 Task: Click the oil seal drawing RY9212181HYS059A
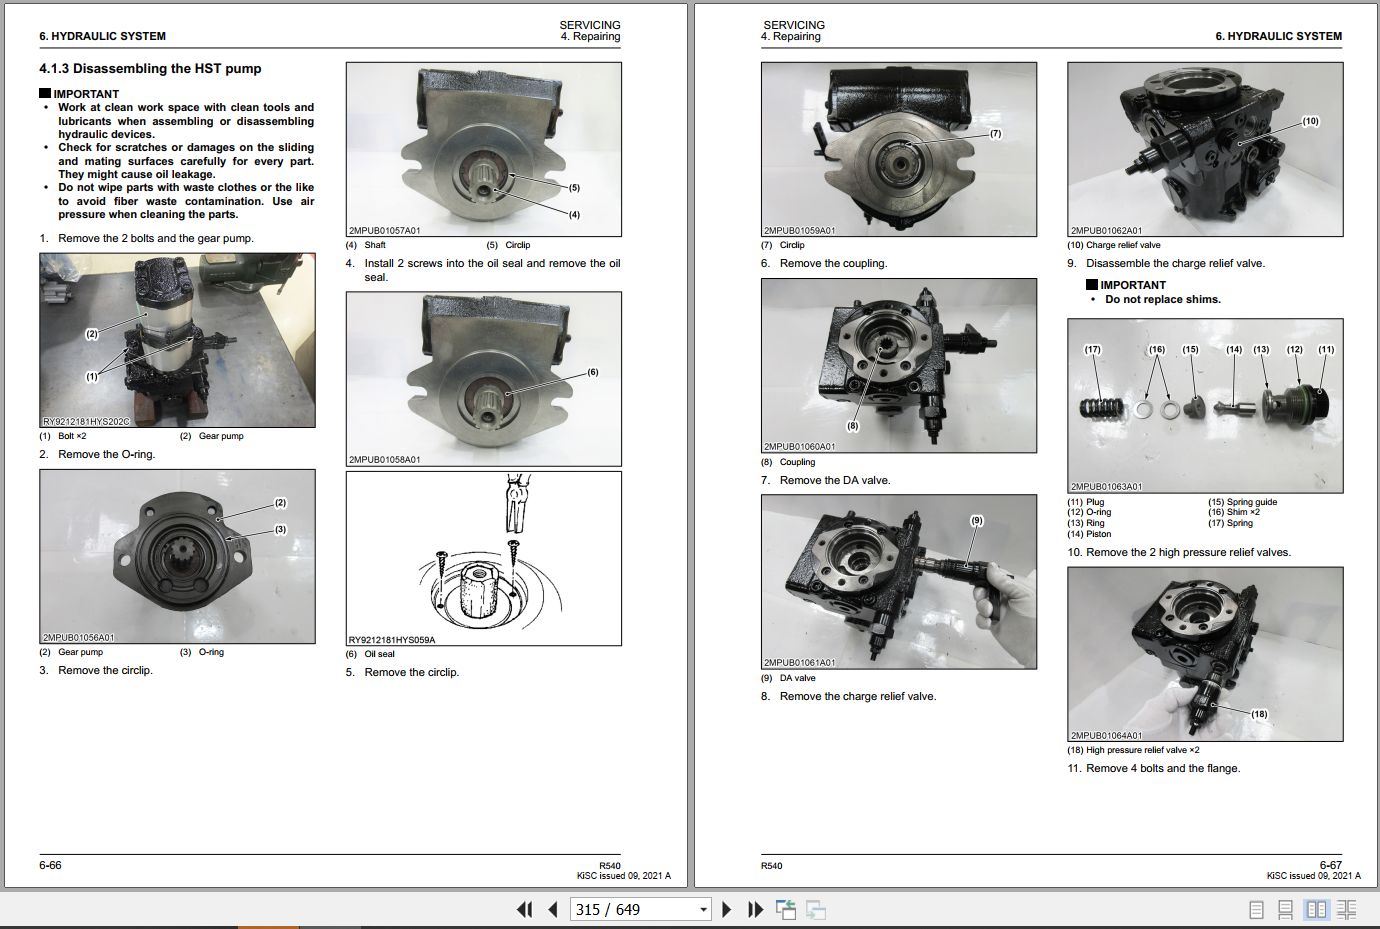point(484,557)
